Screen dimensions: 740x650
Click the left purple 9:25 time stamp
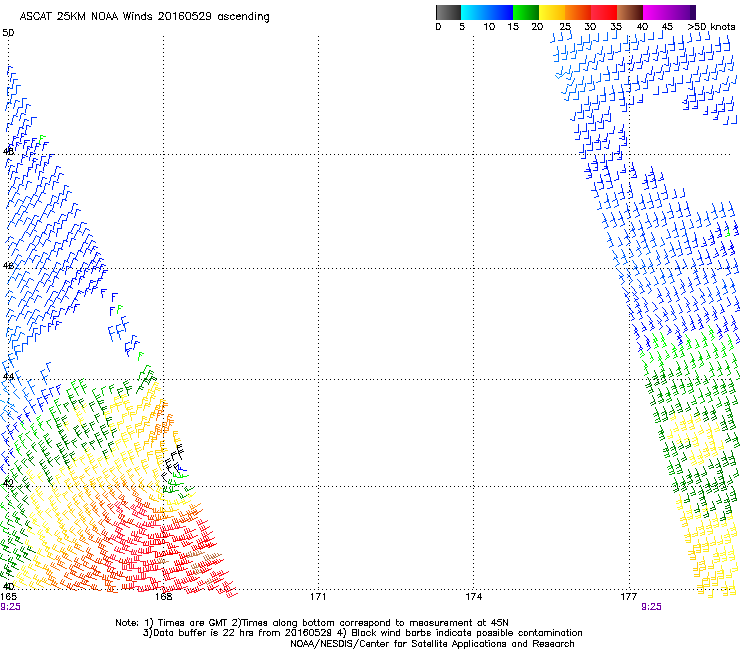(10, 607)
